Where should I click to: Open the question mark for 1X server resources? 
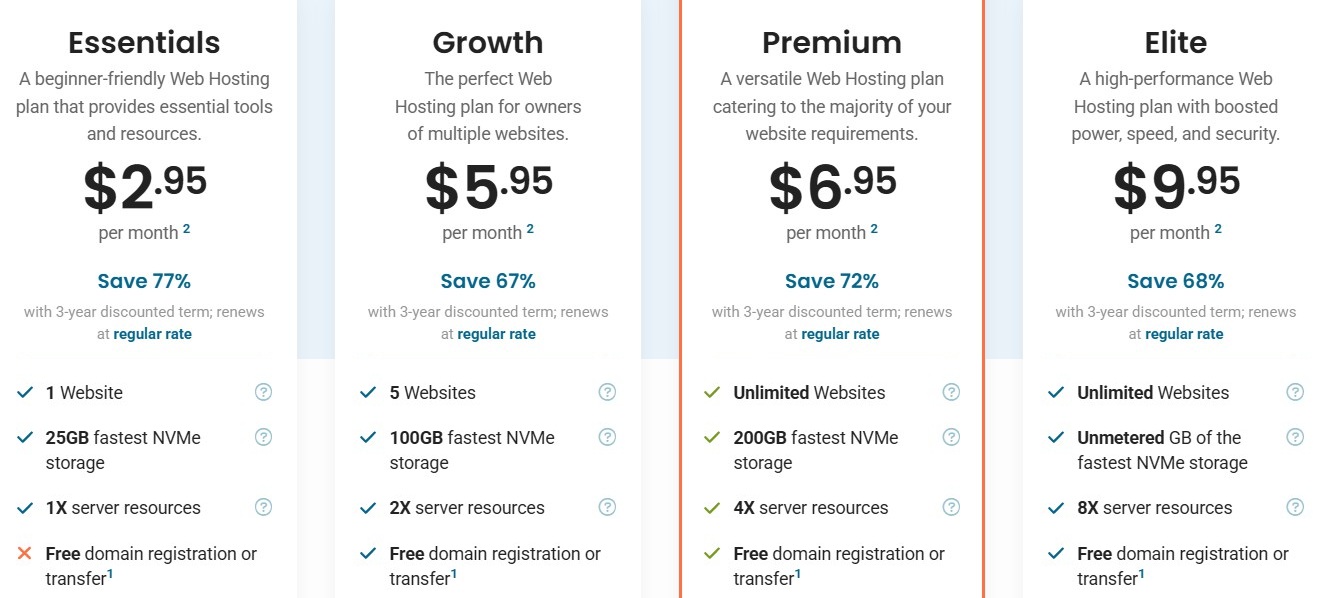[x=263, y=507]
